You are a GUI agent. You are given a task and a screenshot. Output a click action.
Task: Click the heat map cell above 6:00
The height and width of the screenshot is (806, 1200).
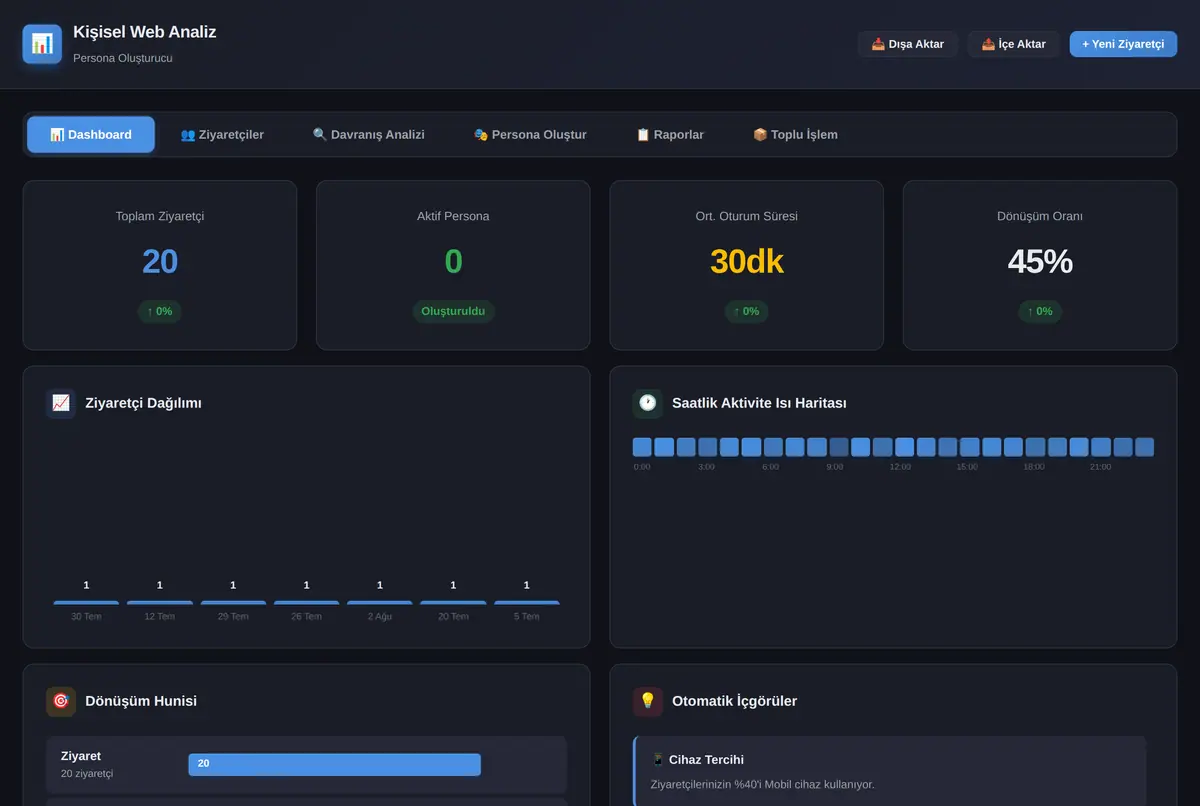point(773,447)
